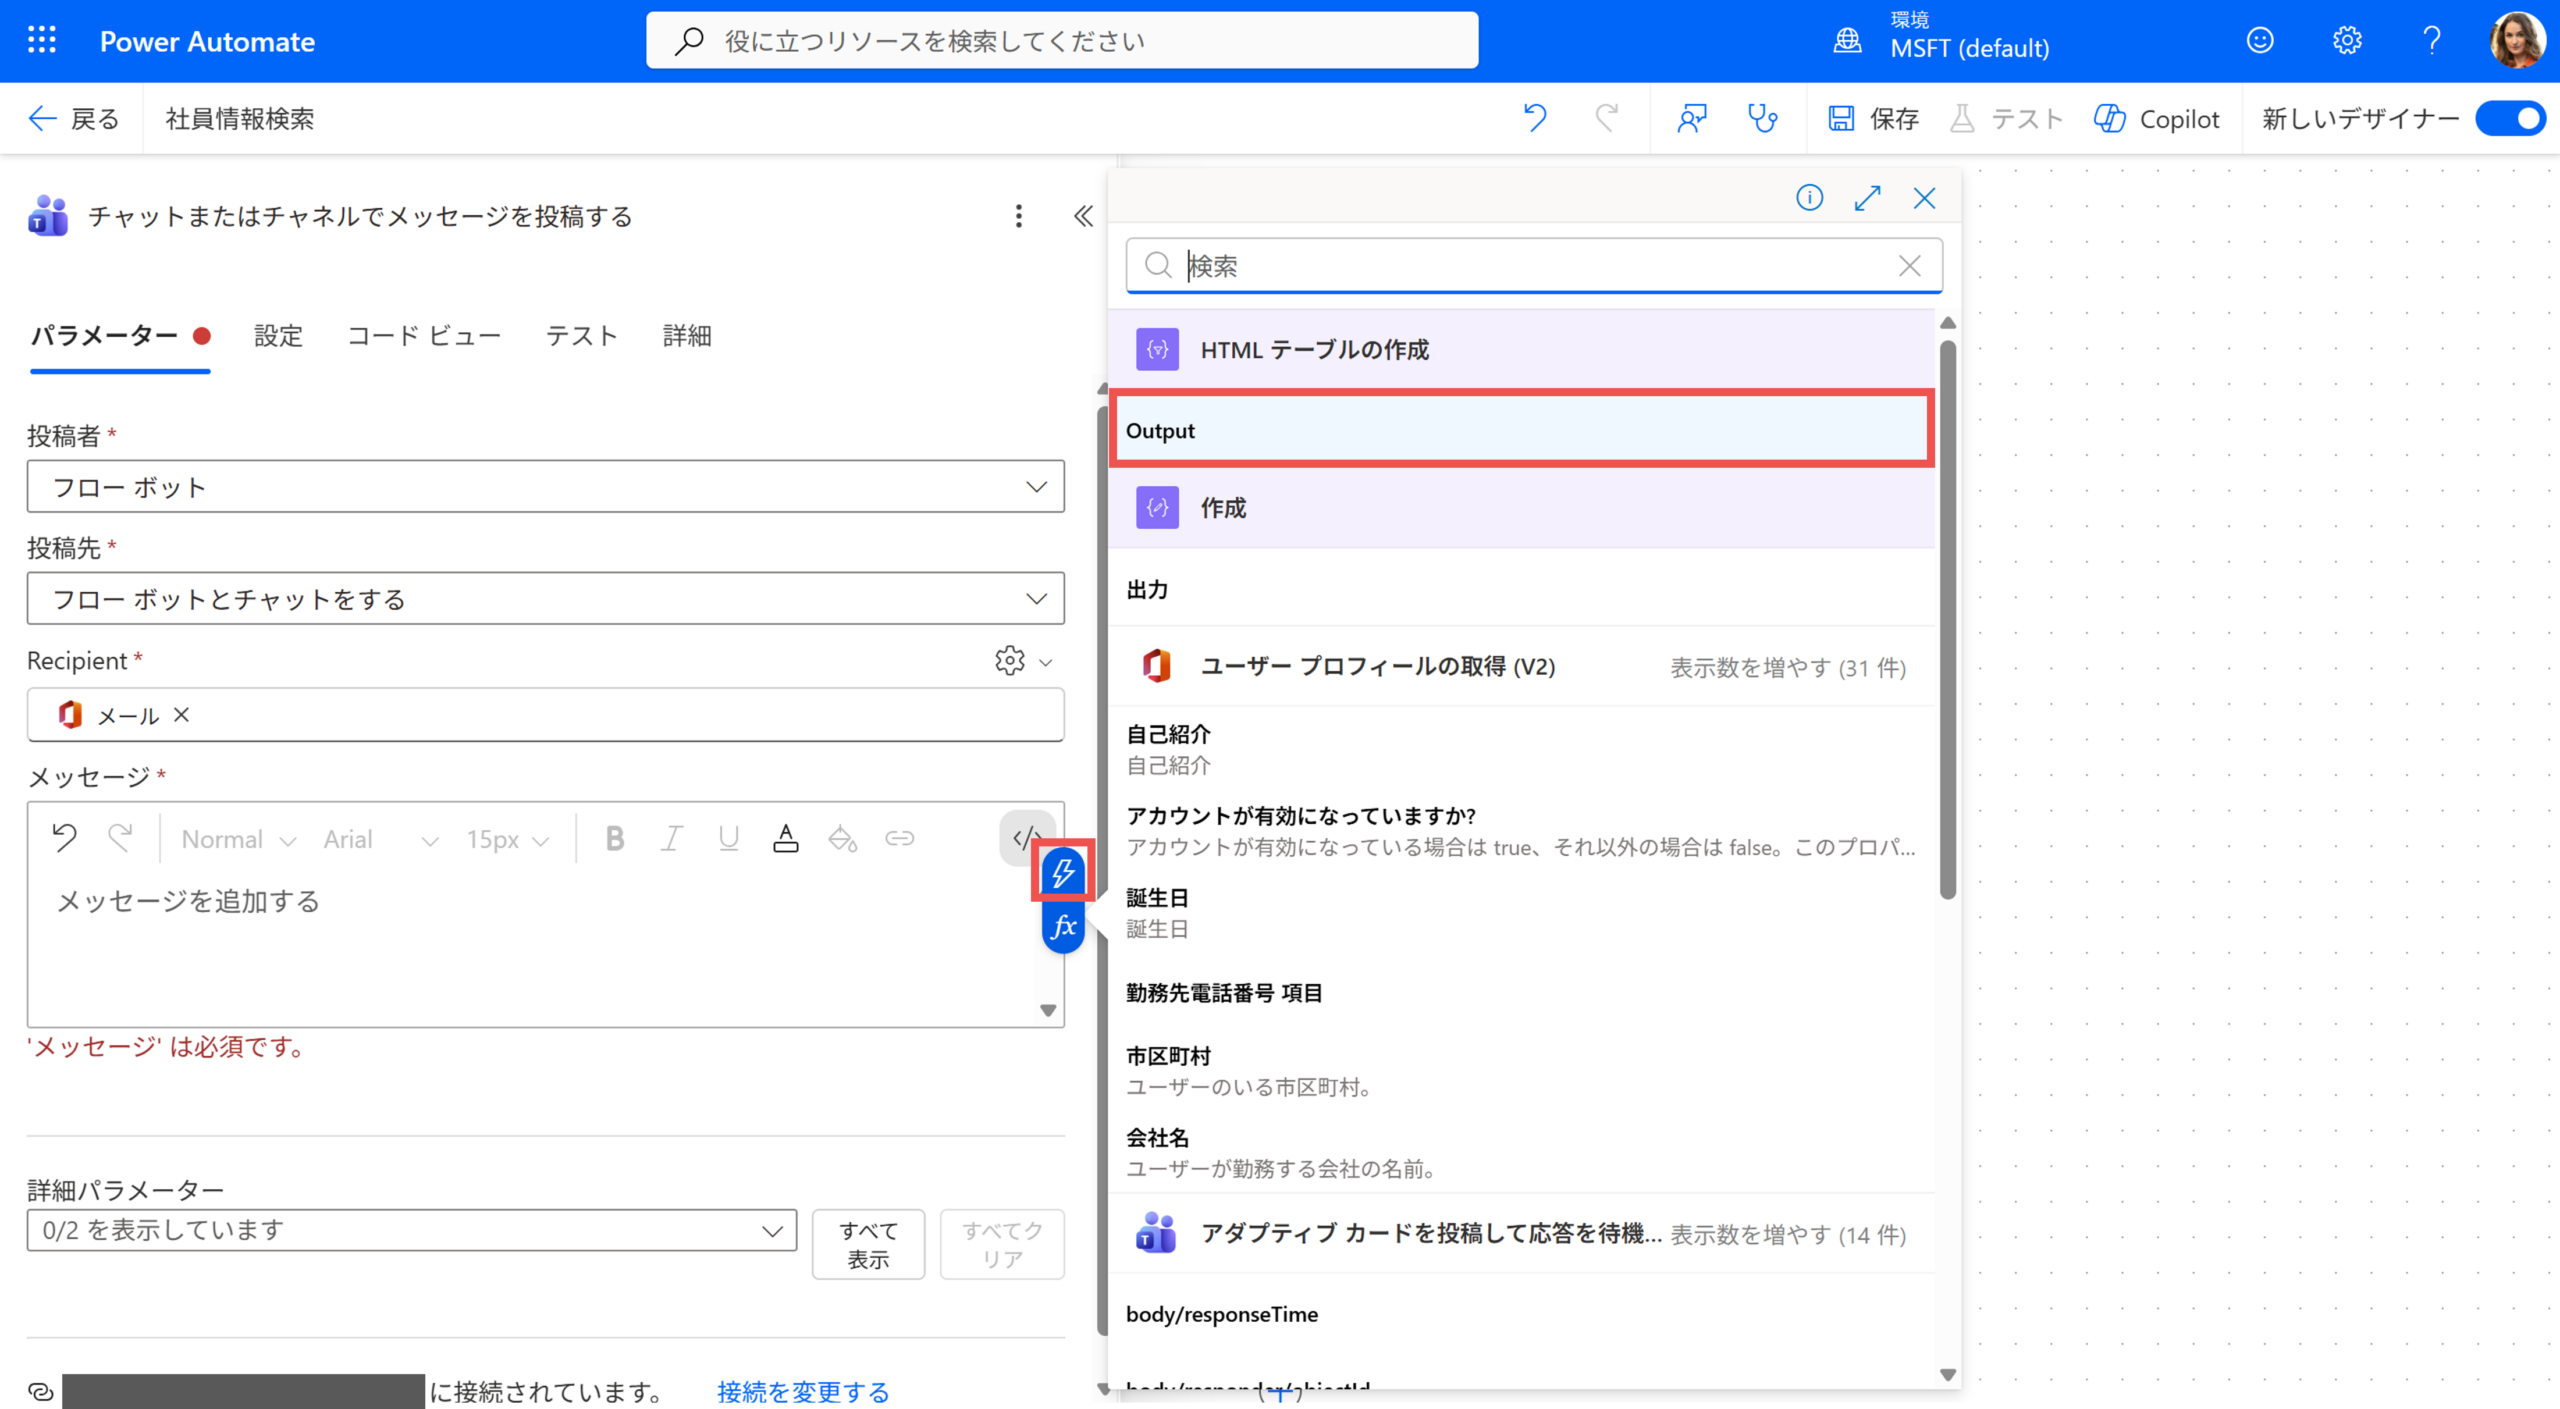Image resolution: width=2560 pixels, height=1409 pixels.
Task: Open the fx expression editor
Action: click(x=1064, y=927)
